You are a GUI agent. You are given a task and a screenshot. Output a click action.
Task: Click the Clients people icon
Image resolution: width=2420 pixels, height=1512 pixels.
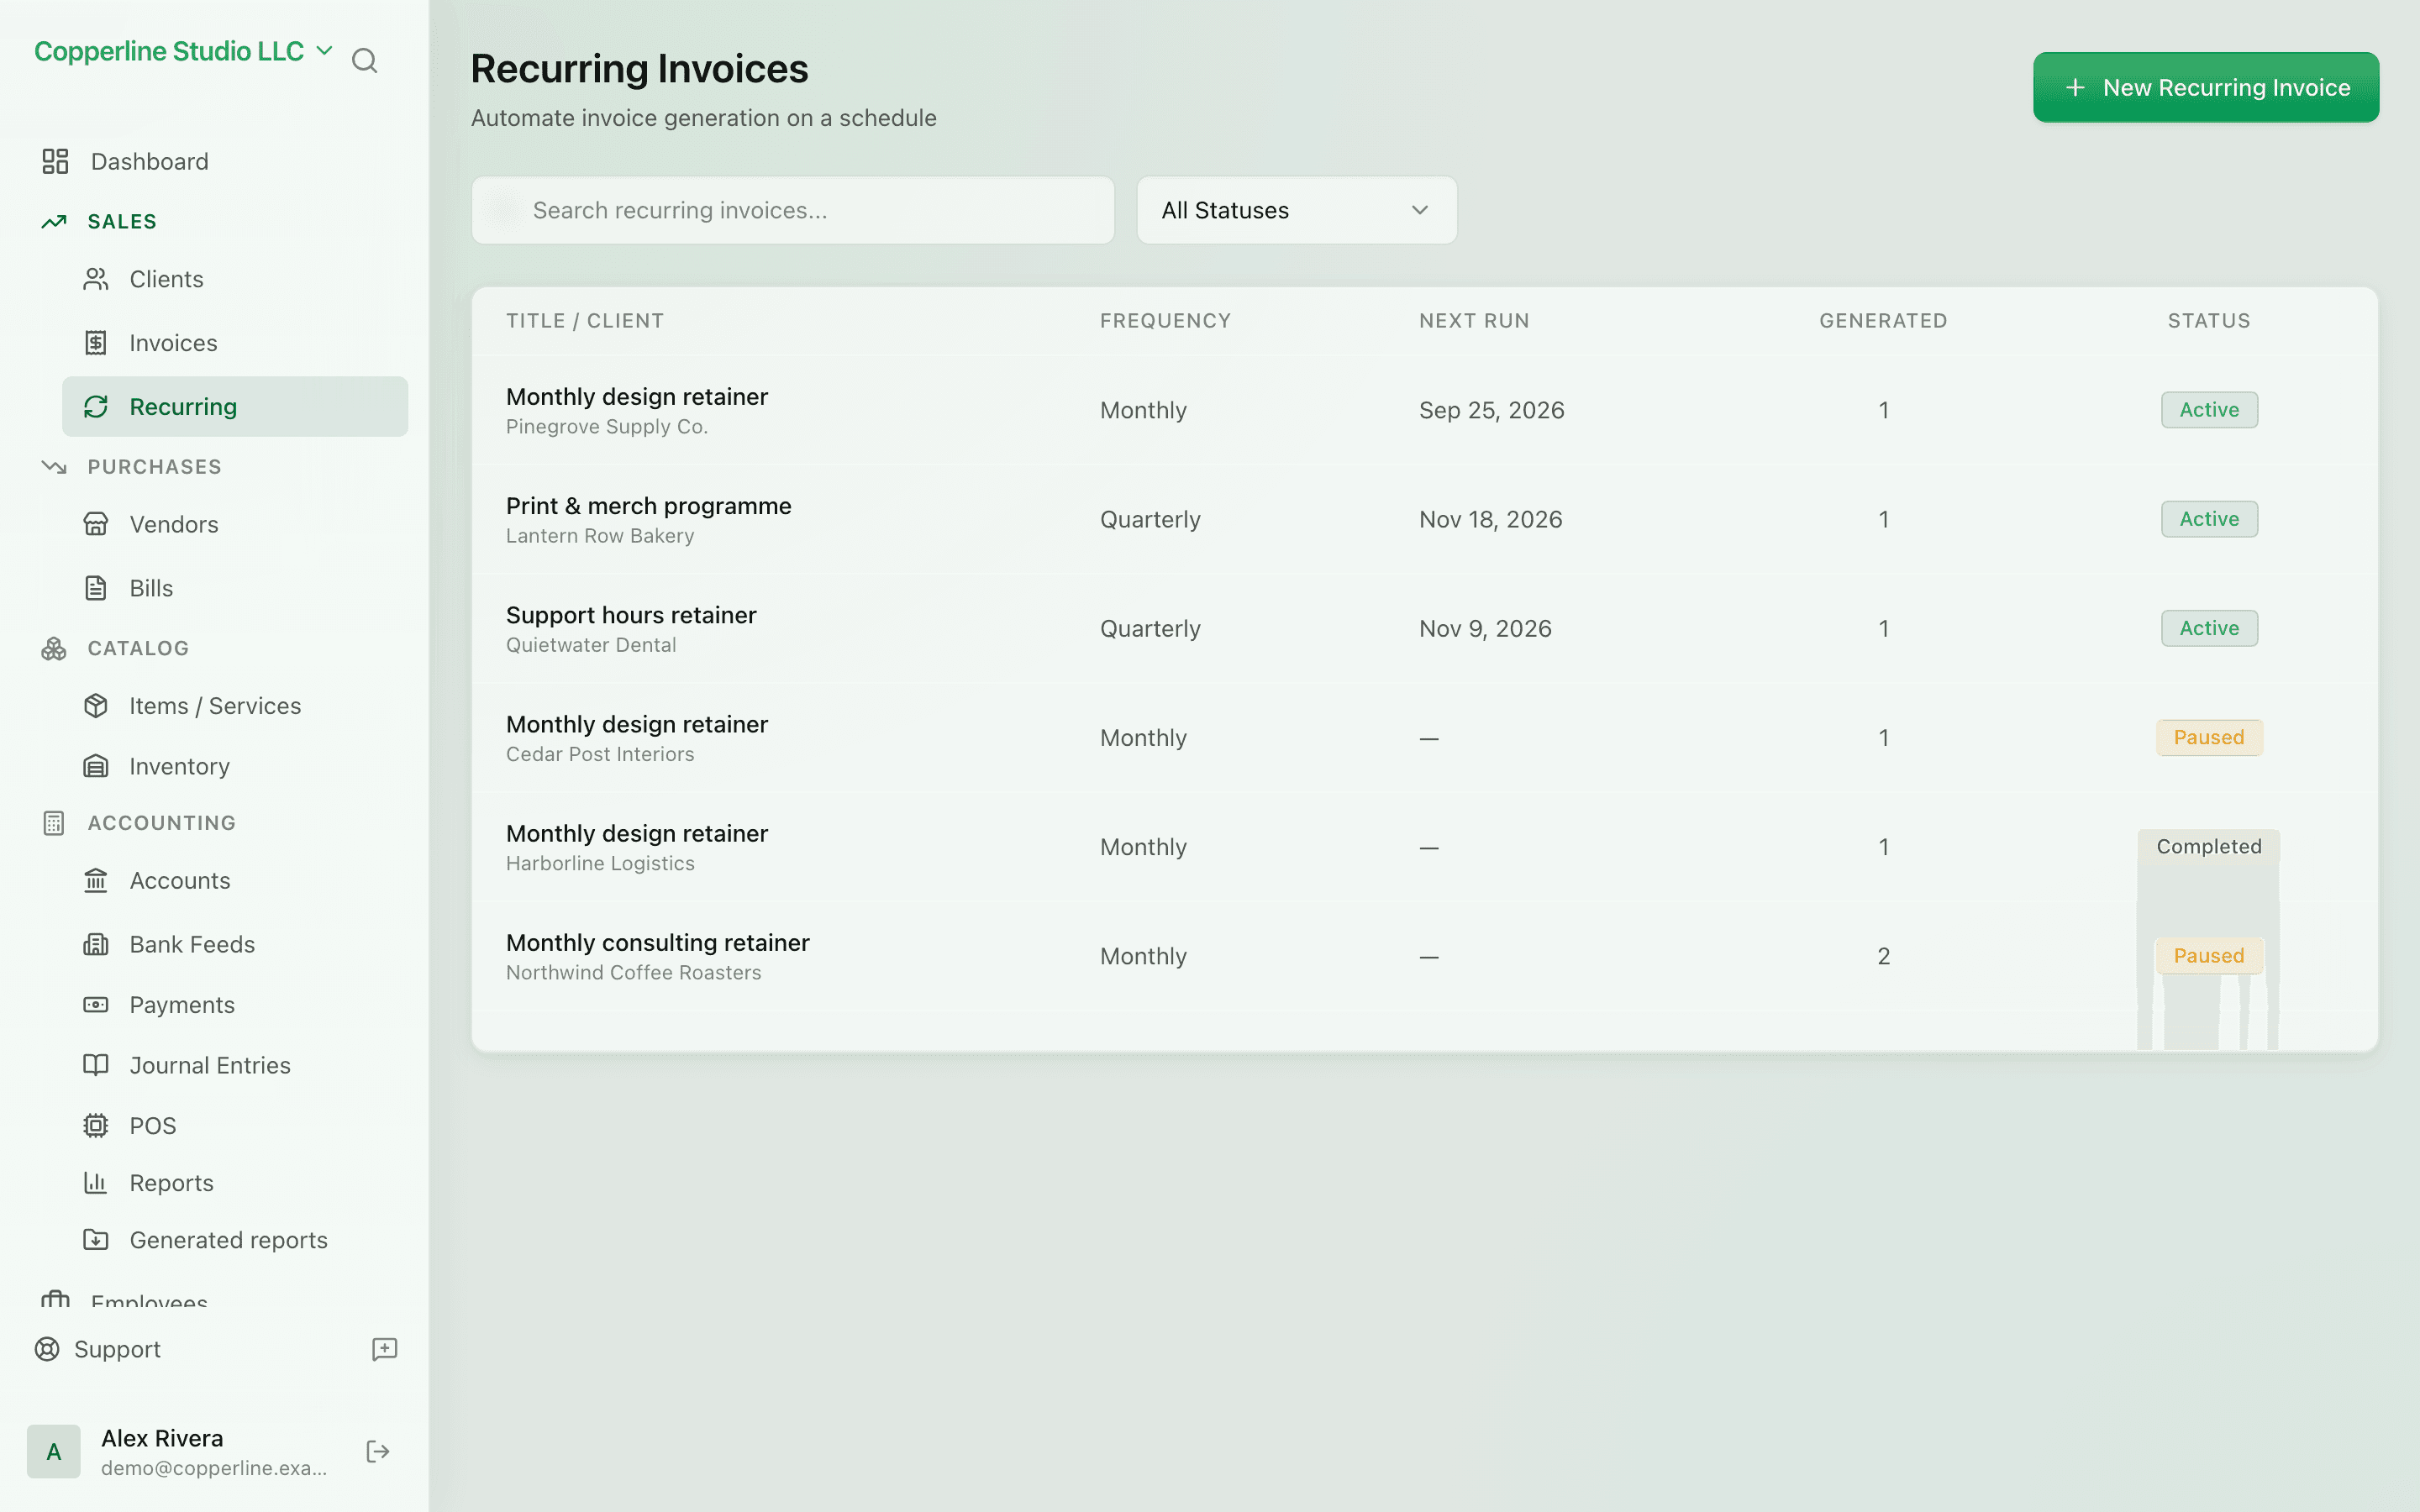click(x=96, y=279)
